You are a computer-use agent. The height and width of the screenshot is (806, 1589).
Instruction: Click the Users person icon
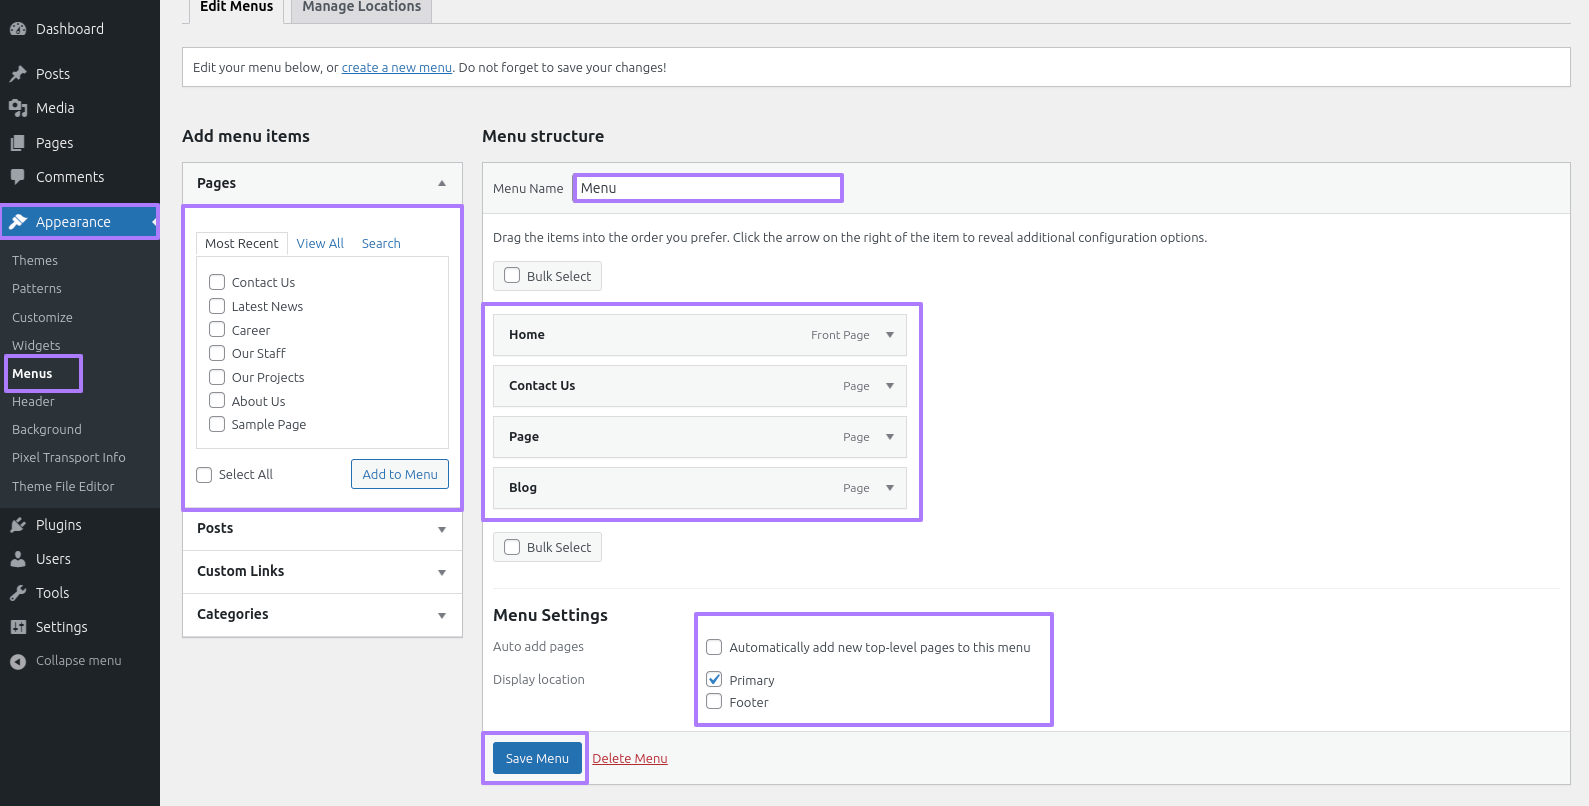18,559
